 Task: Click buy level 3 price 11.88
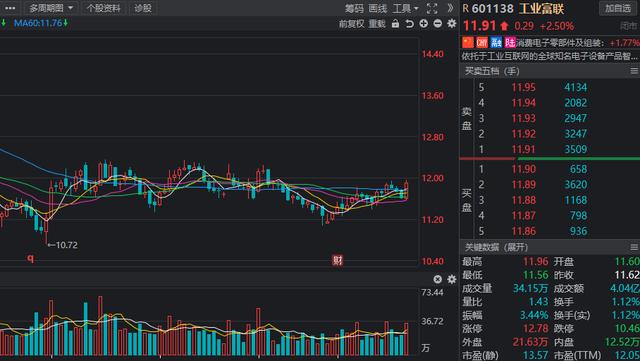pos(523,200)
